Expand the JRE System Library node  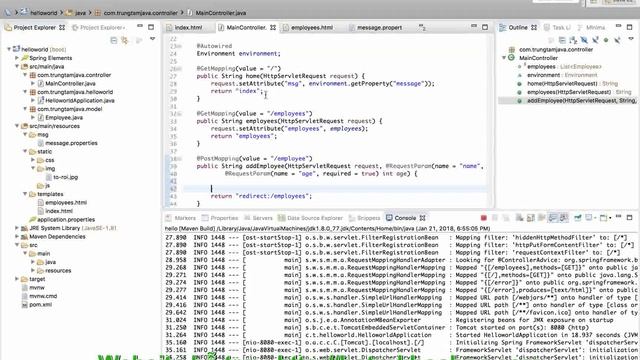[x=17, y=228]
